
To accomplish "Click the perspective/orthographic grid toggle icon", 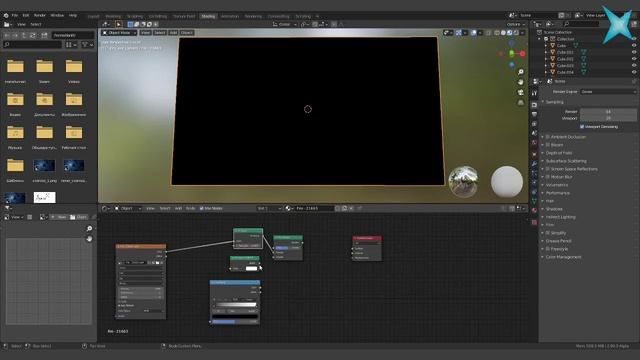I will point(521,103).
